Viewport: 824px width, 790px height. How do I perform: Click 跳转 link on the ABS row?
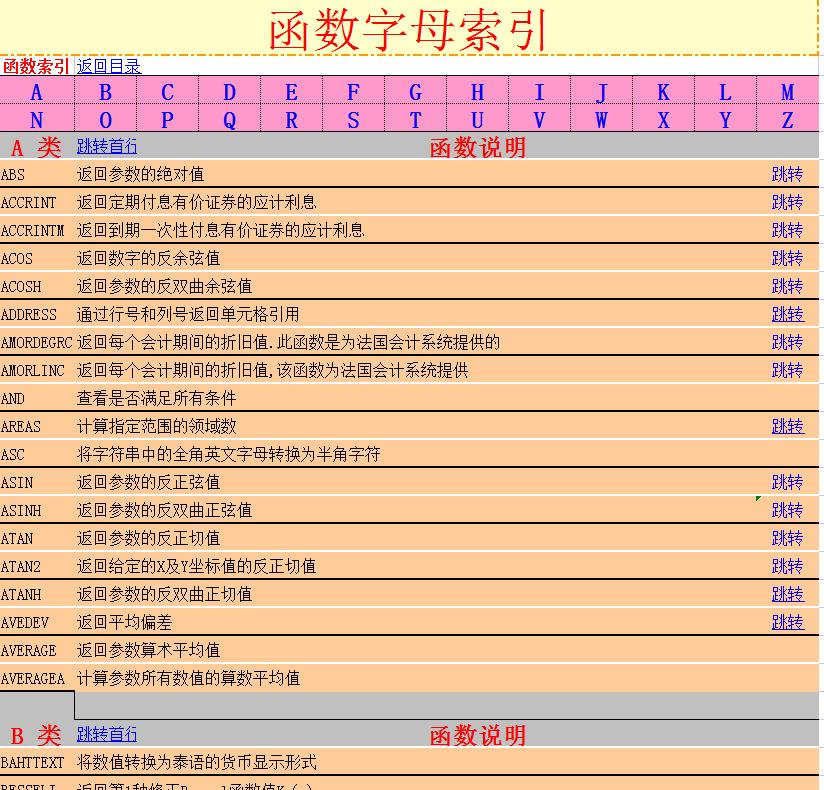pyautogui.click(x=787, y=174)
